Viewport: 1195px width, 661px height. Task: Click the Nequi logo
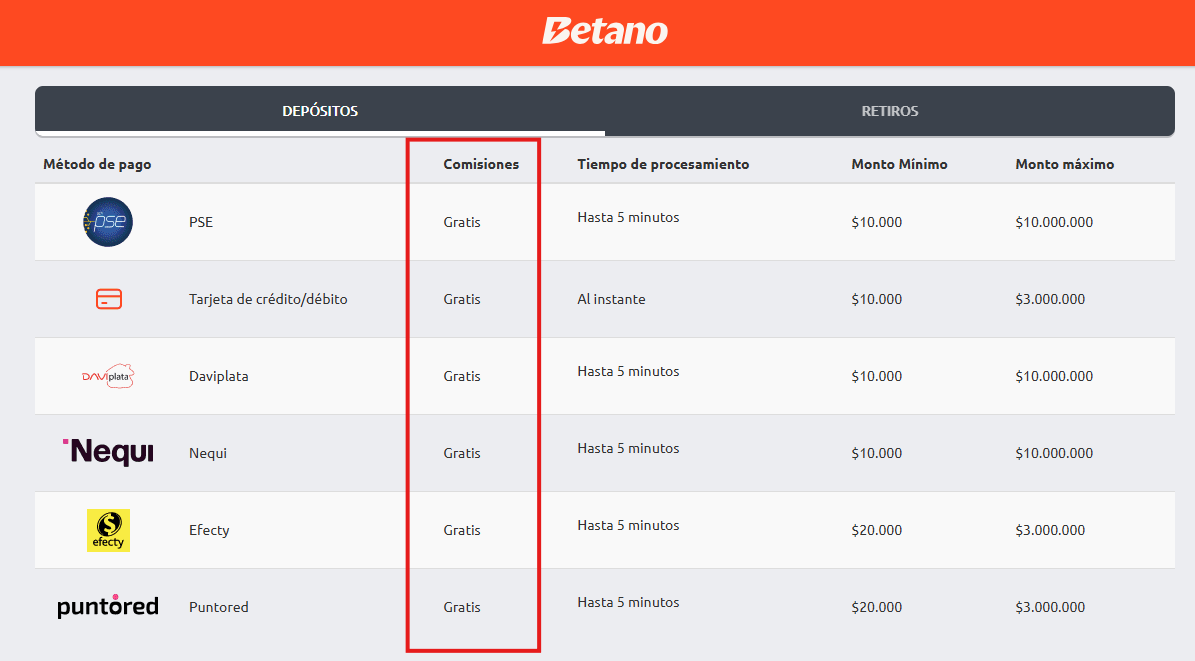coord(108,452)
